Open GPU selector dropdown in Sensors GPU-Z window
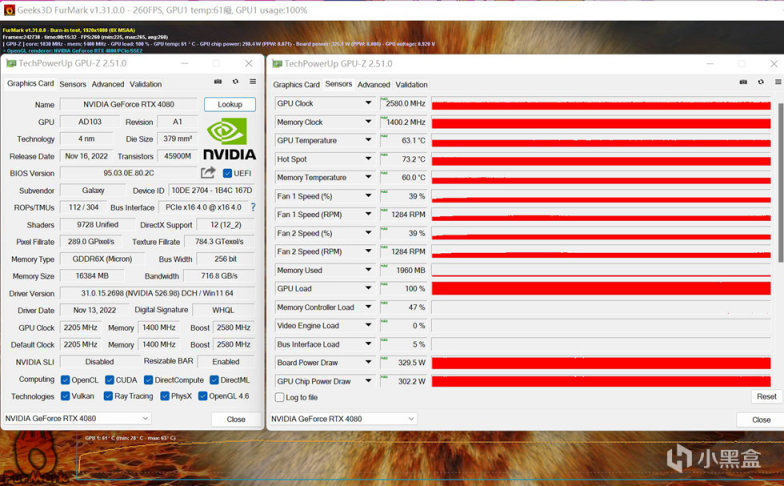This screenshot has width=784, height=486. tap(343, 418)
